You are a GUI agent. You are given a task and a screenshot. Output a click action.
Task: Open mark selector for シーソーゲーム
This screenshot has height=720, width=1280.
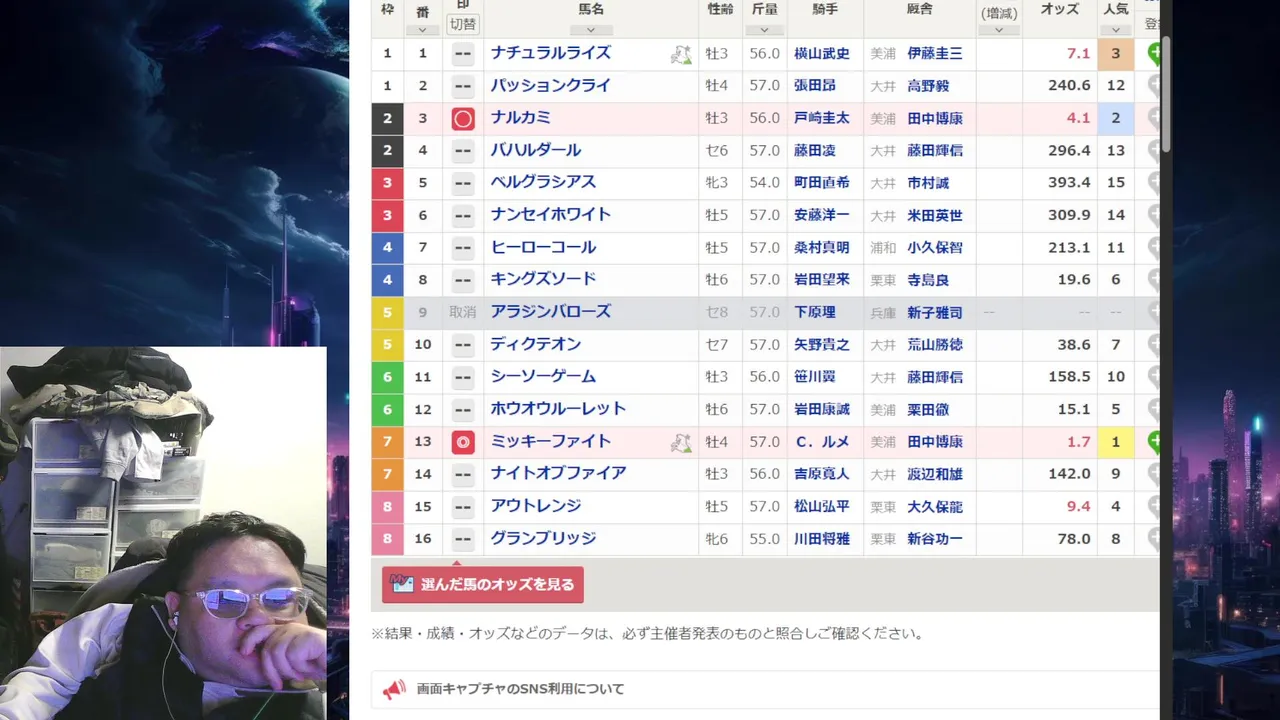pos(463,377)
